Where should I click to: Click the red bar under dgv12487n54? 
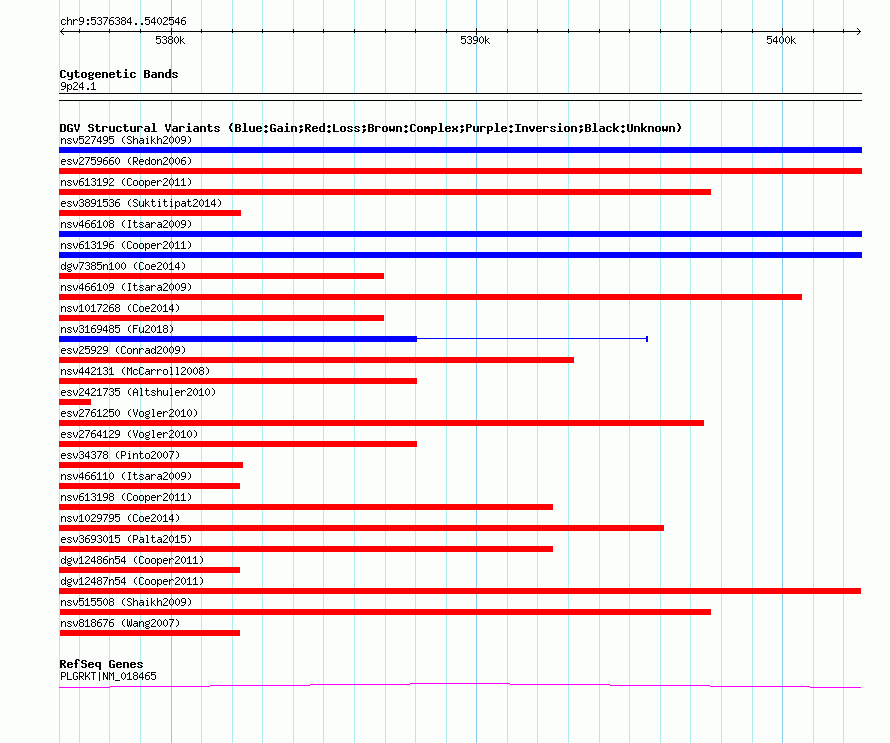click(x=460, y=591)
